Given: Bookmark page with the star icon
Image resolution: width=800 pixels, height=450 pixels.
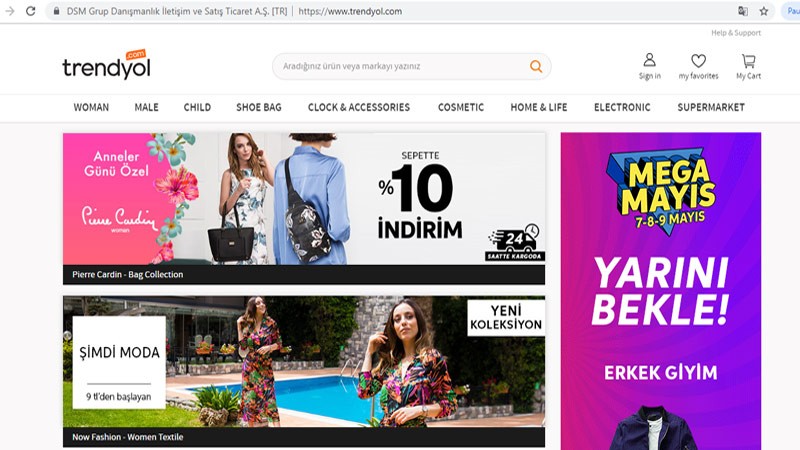Looking at the screenshot, I should tap(764, 11).
